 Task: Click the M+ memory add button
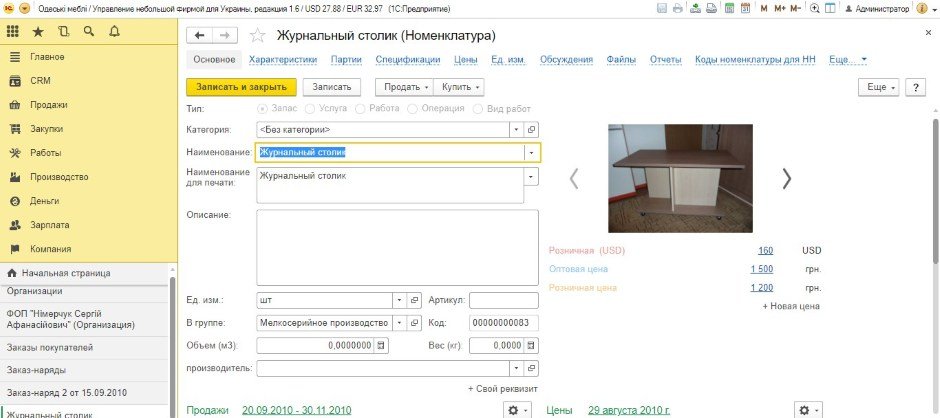click(x=779, y=9)
